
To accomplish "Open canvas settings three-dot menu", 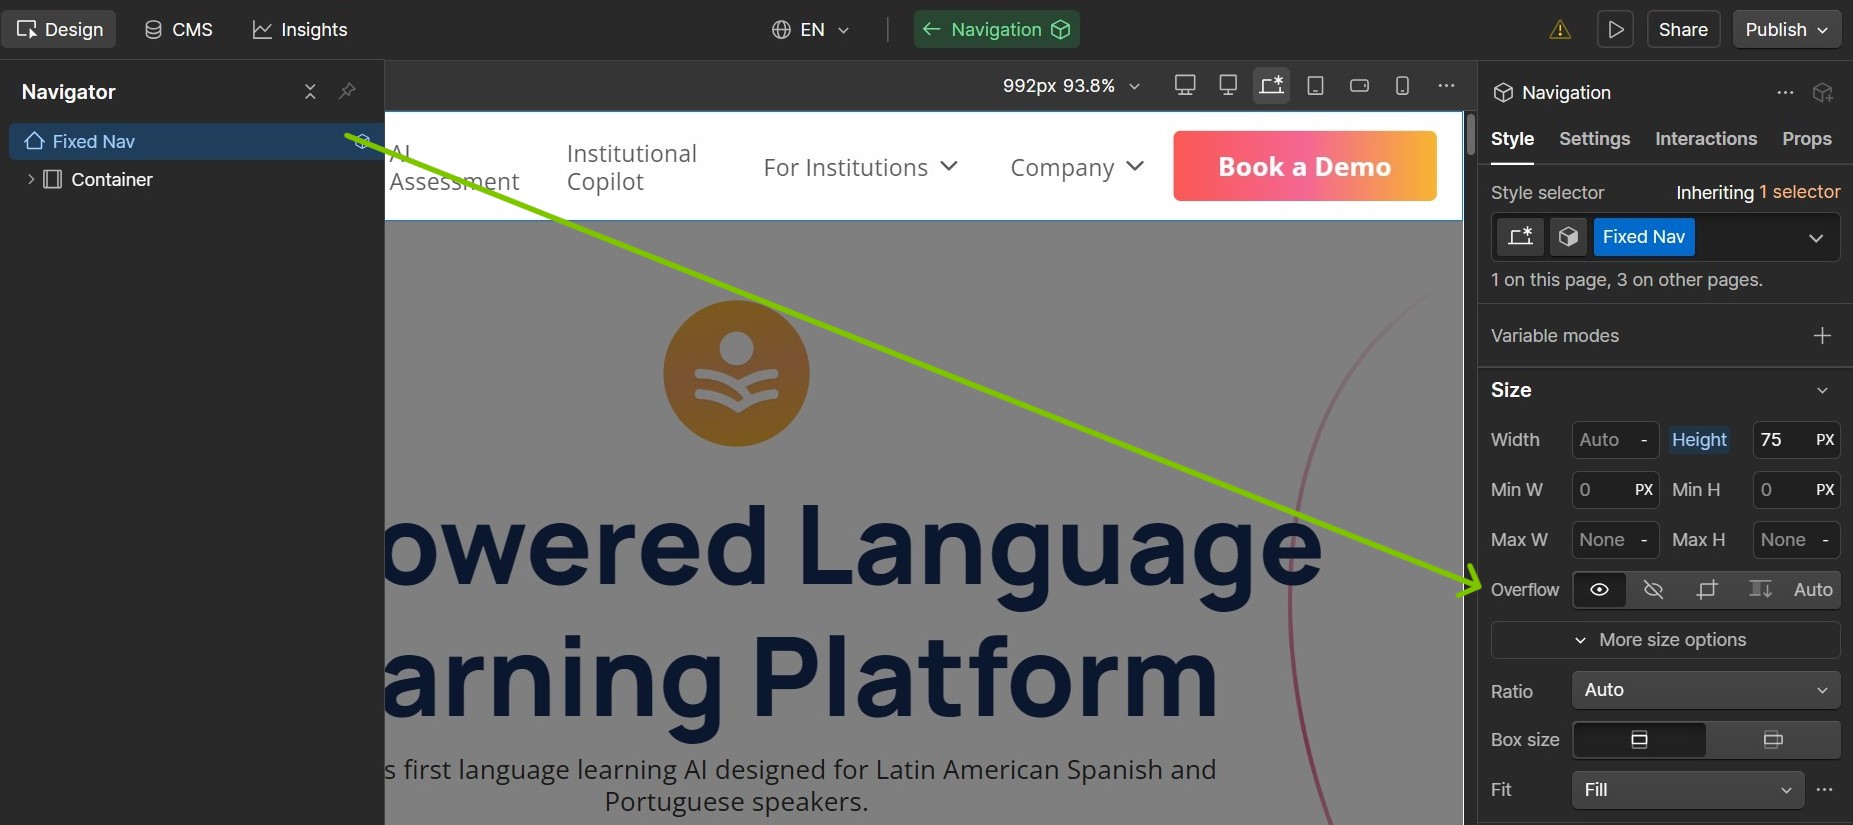I will point(1446,86).
